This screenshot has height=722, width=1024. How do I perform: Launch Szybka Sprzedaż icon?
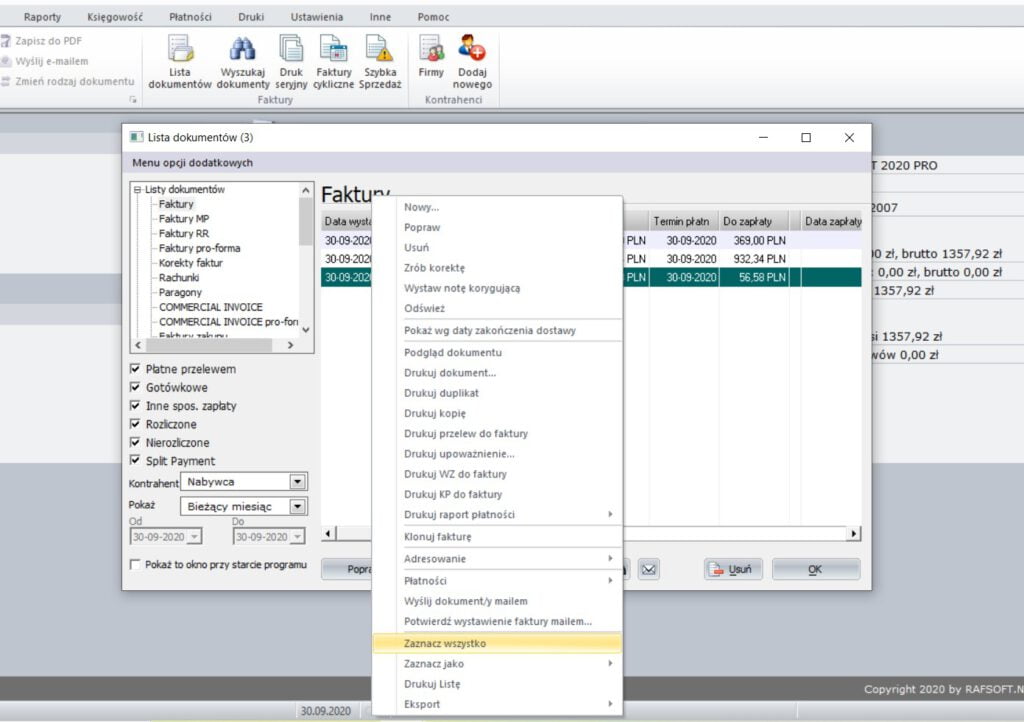pos(379,60)
